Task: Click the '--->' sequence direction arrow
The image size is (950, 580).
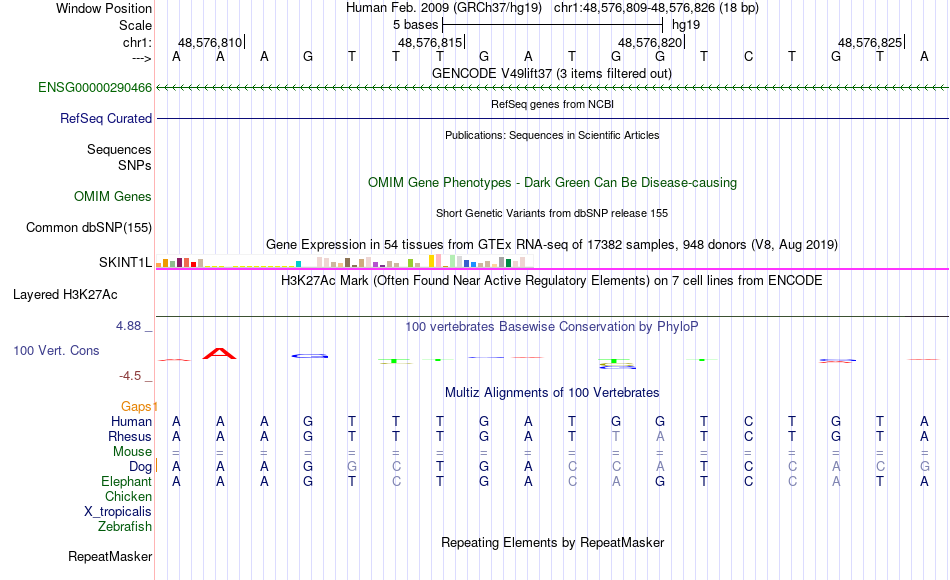Action: point(141,58)
